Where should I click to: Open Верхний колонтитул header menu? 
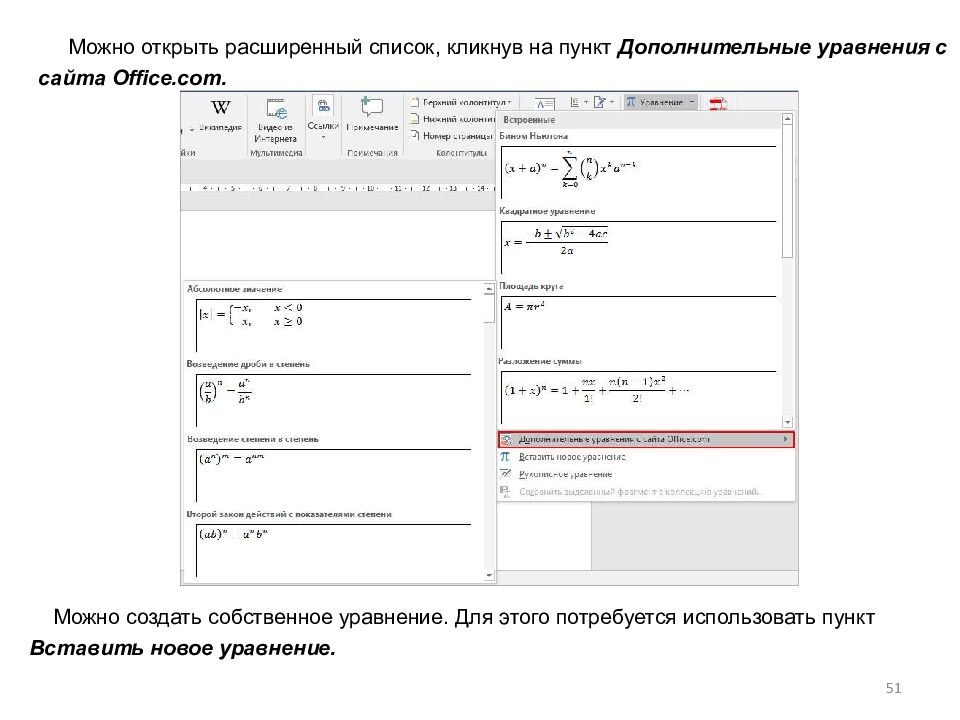click(461, 102)
